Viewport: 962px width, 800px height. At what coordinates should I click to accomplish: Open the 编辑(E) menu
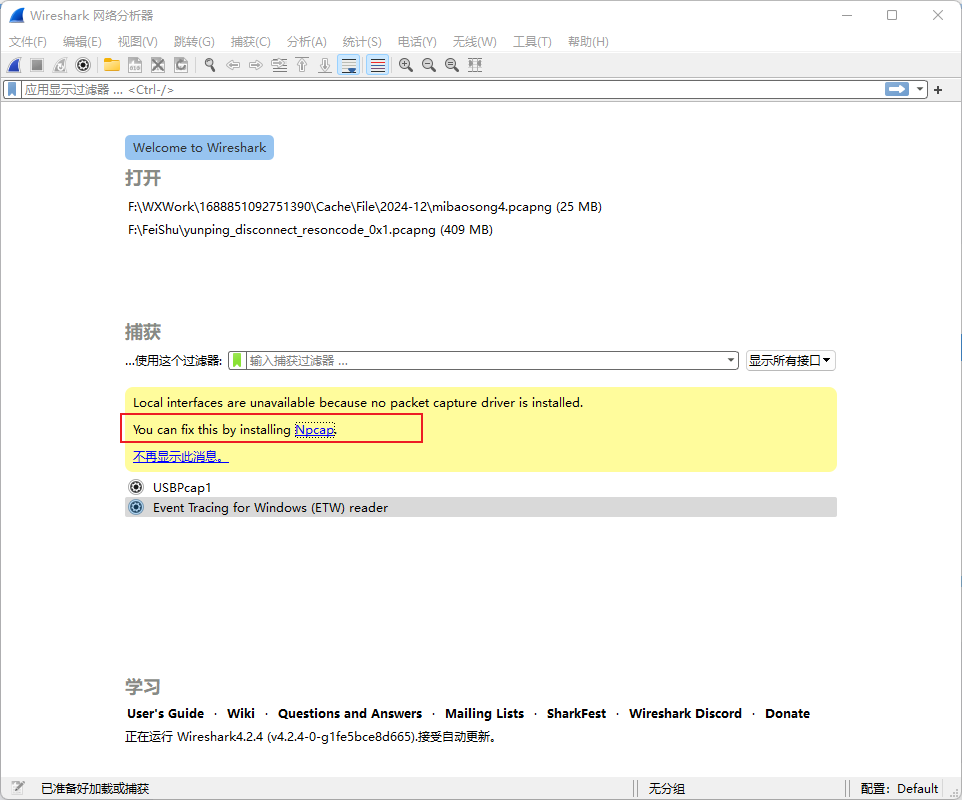click(82, 42)
